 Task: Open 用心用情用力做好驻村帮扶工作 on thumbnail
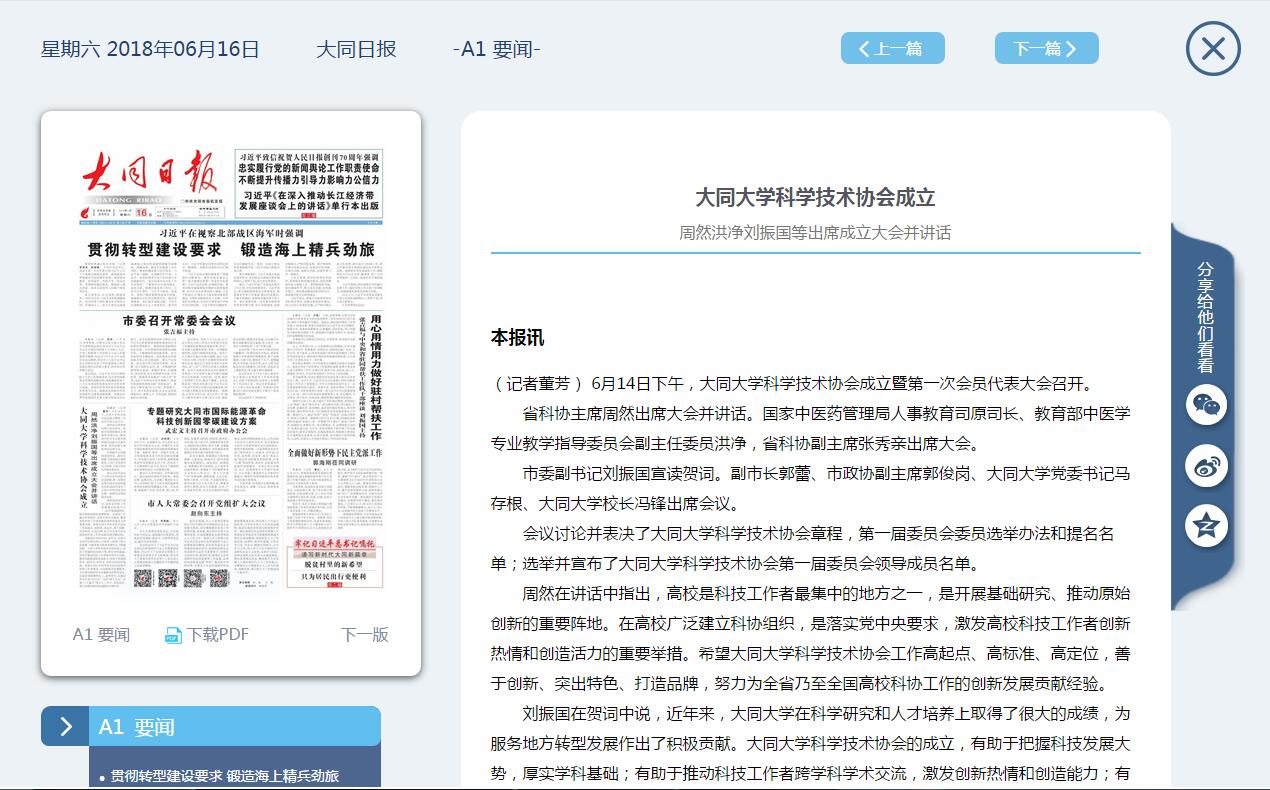pyautogui.click(x=376, y=378)
